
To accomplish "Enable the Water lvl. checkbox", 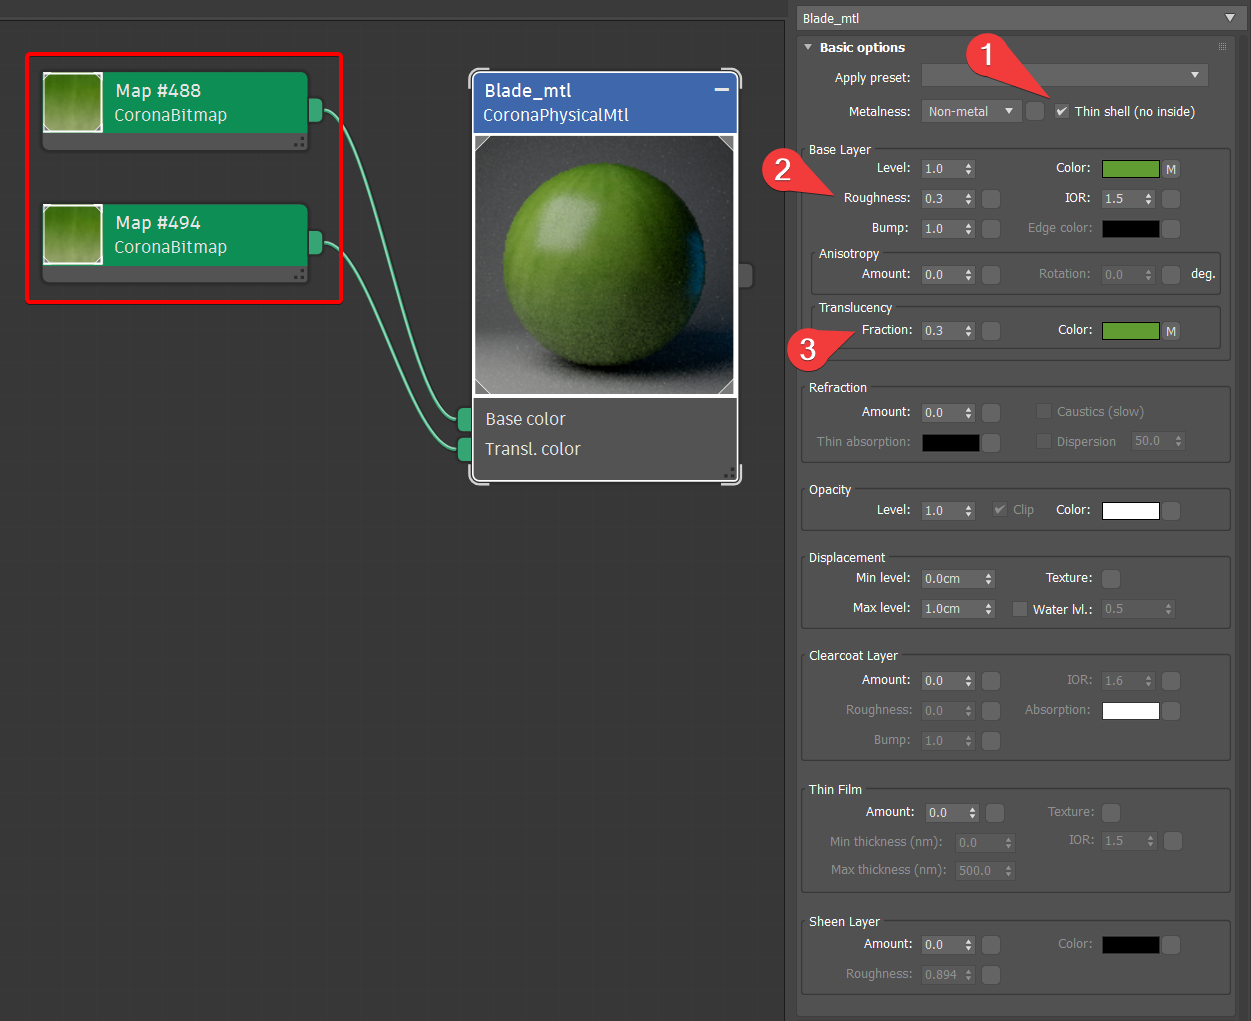I will (1020, 609).
